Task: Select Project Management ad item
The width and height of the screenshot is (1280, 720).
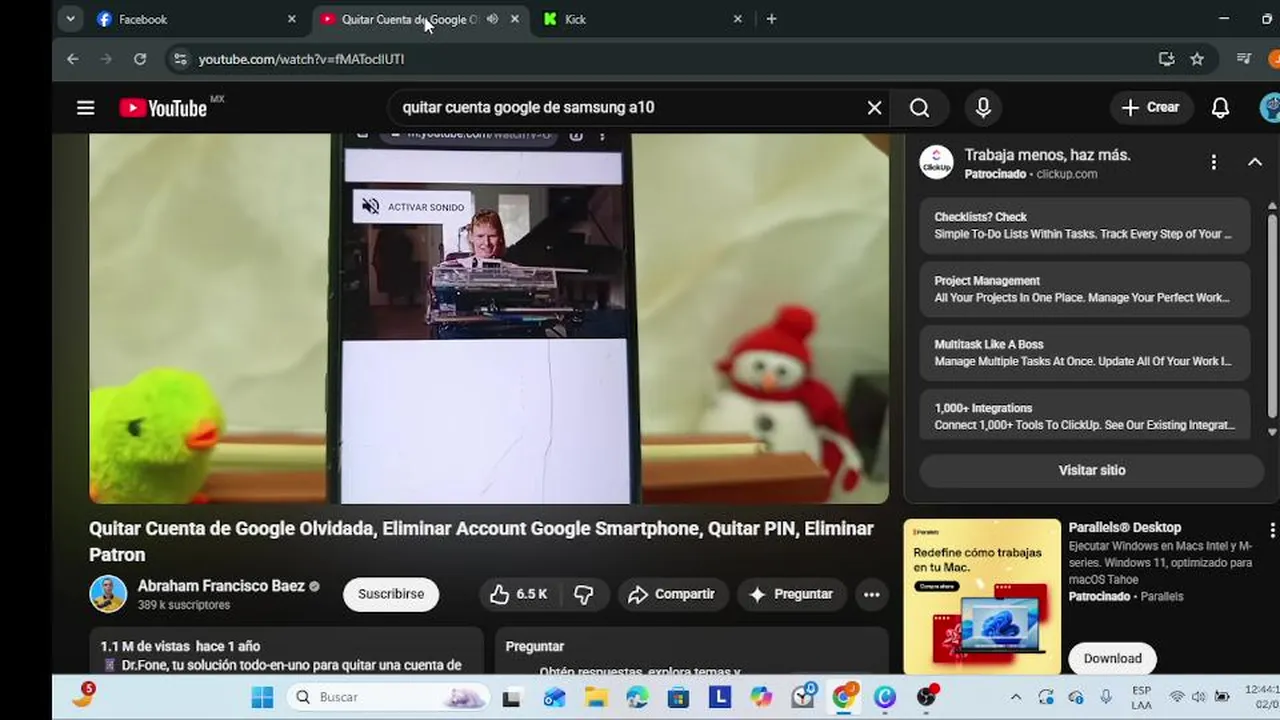Action: click(1085, 289)
